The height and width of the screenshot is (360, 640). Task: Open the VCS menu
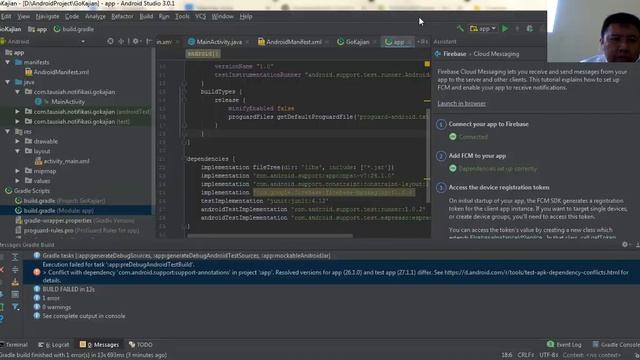pos(200,16)
